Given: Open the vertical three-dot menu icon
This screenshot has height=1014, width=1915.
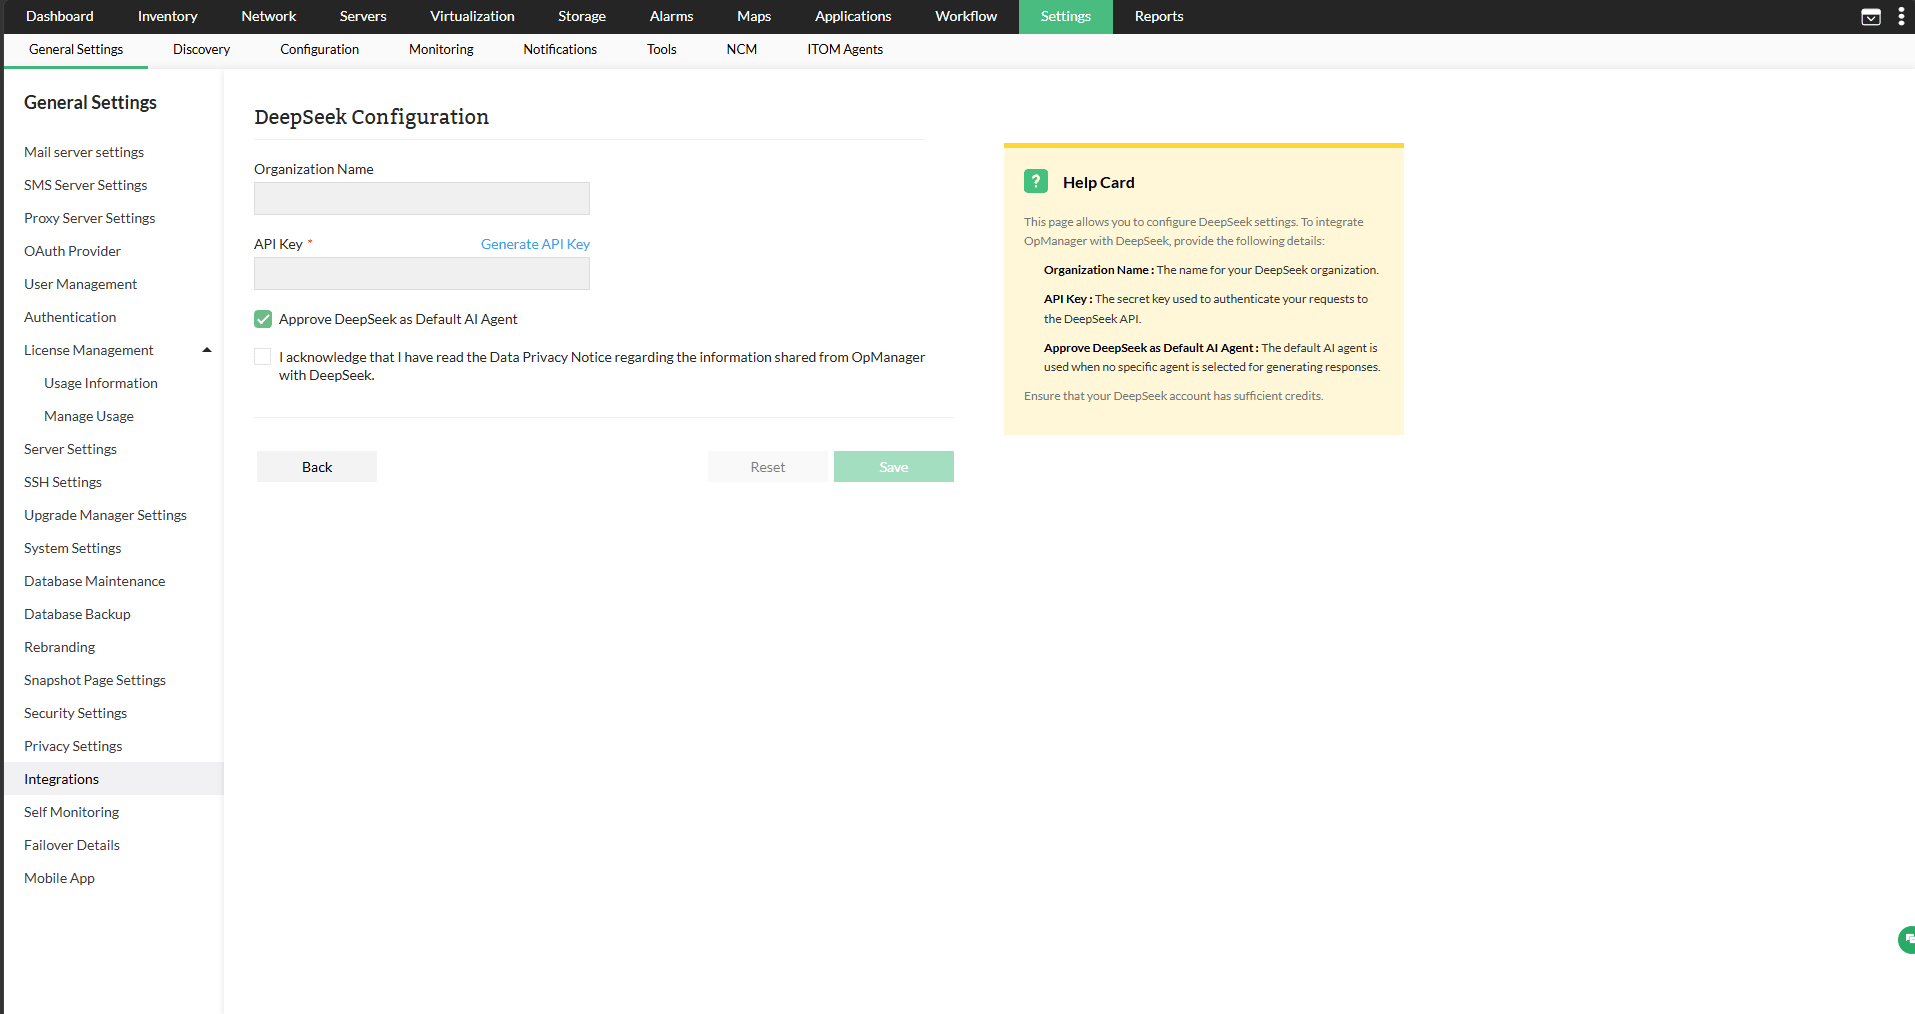Looking at the screenshot, I should pos(1901,17).
